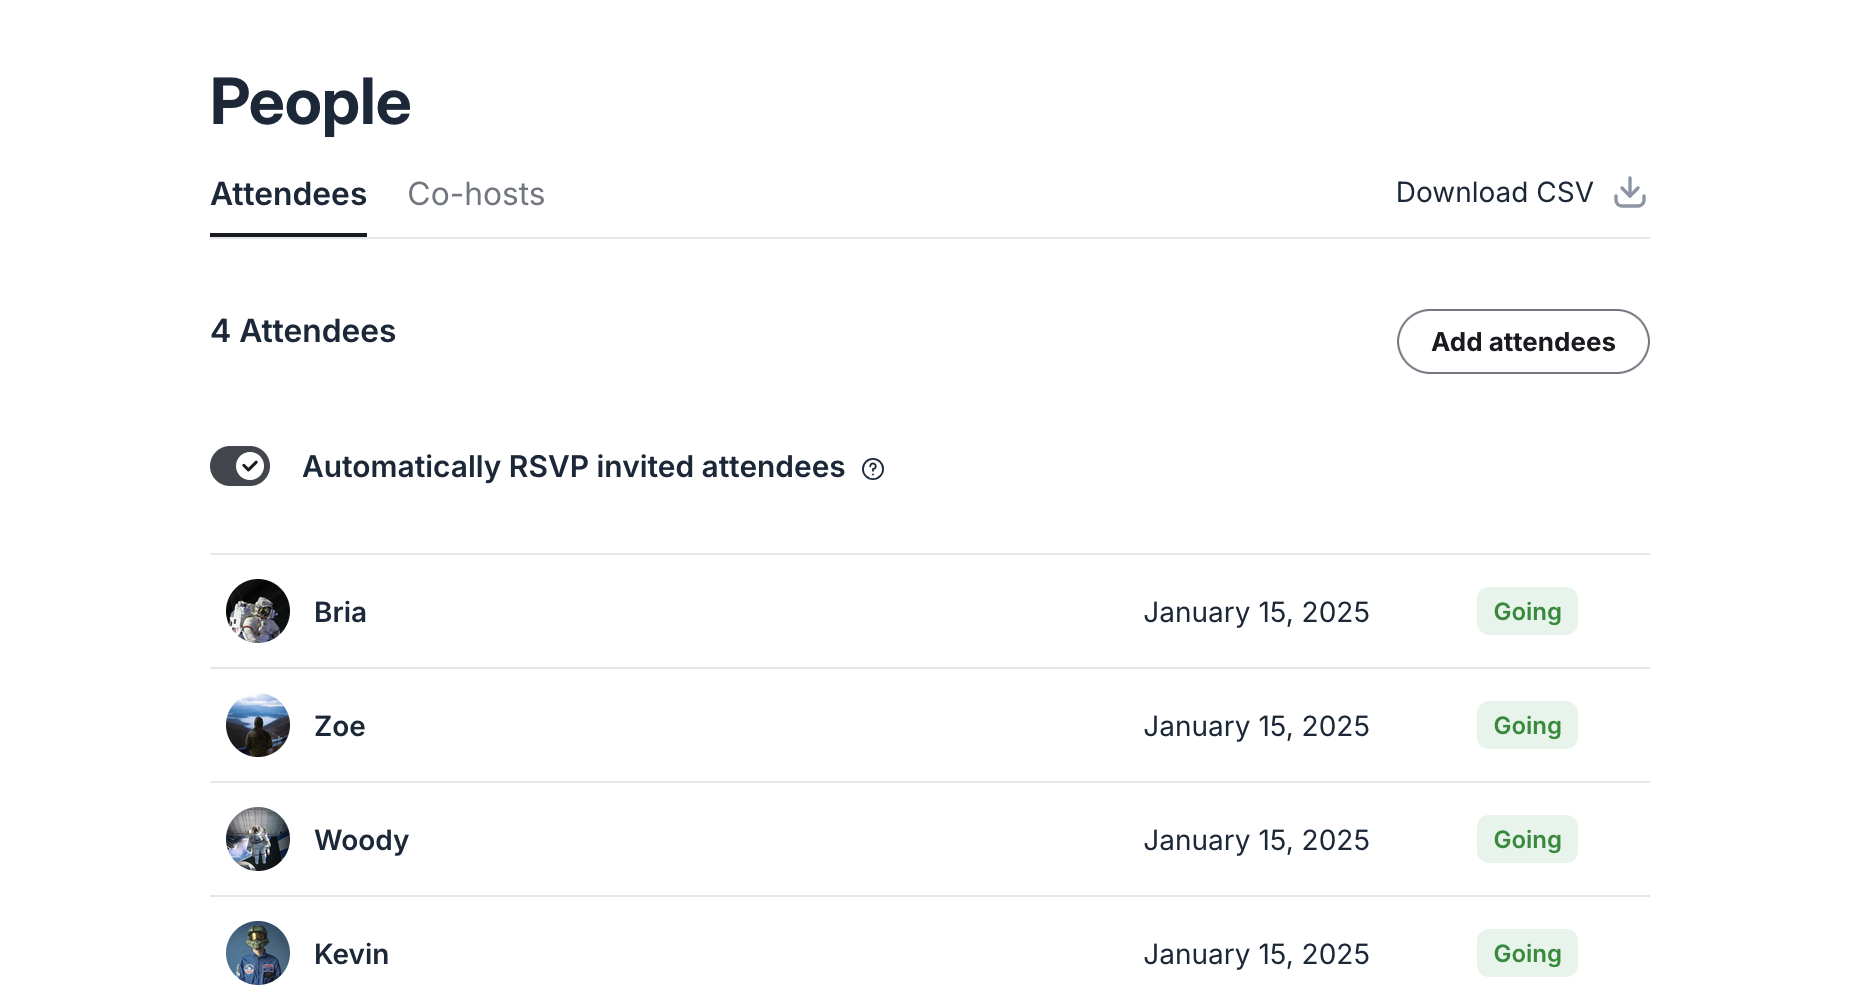Click Zoe's Going status pill
1854x998 pixels.
(x=1526, y=725)
